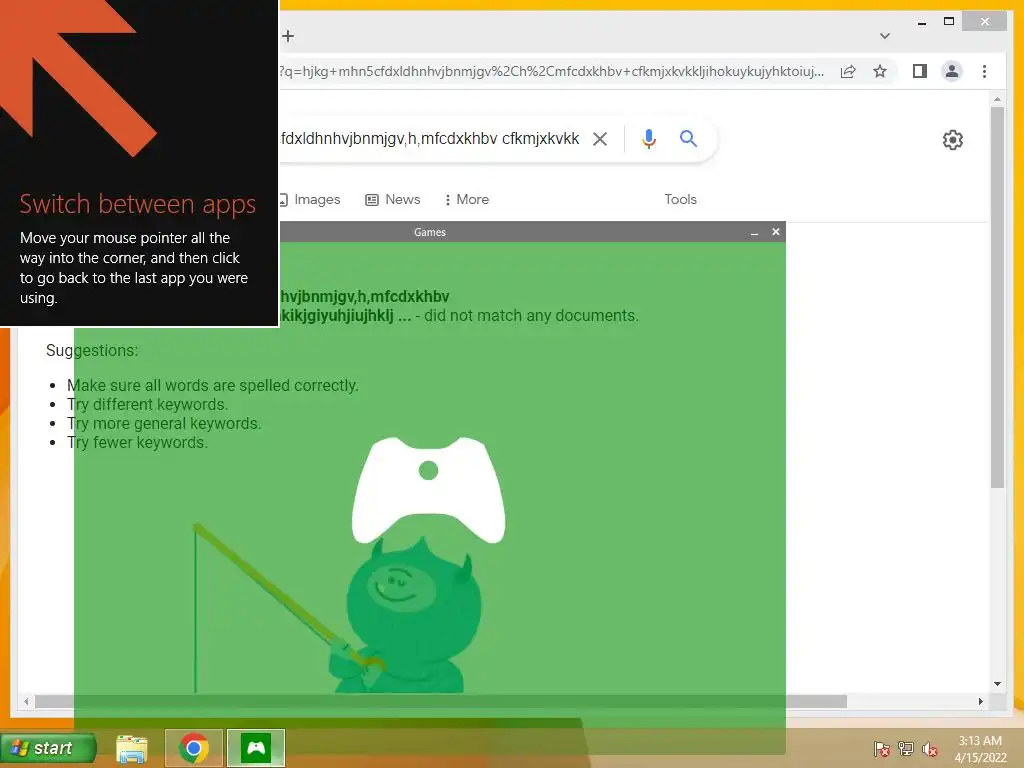
Task: Click the Xbox controller logo in Games
Action: click(428, 490)
